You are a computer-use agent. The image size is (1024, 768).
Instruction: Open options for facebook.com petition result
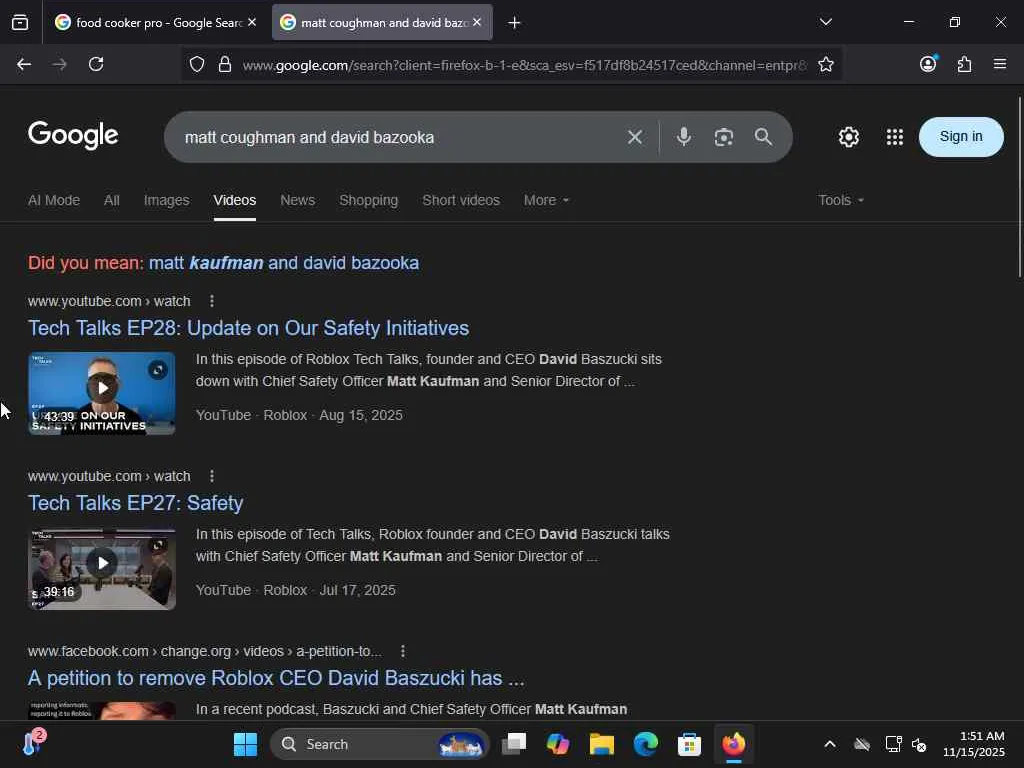tap(403, 651)
